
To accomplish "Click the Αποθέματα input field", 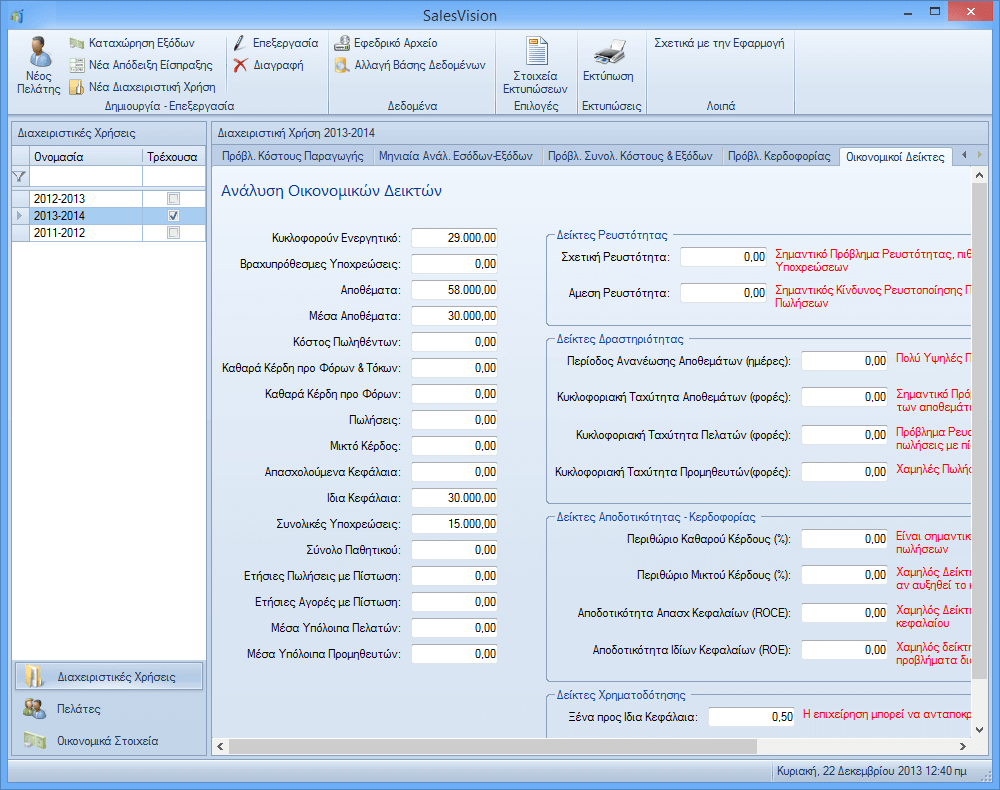I will (455, 290).
